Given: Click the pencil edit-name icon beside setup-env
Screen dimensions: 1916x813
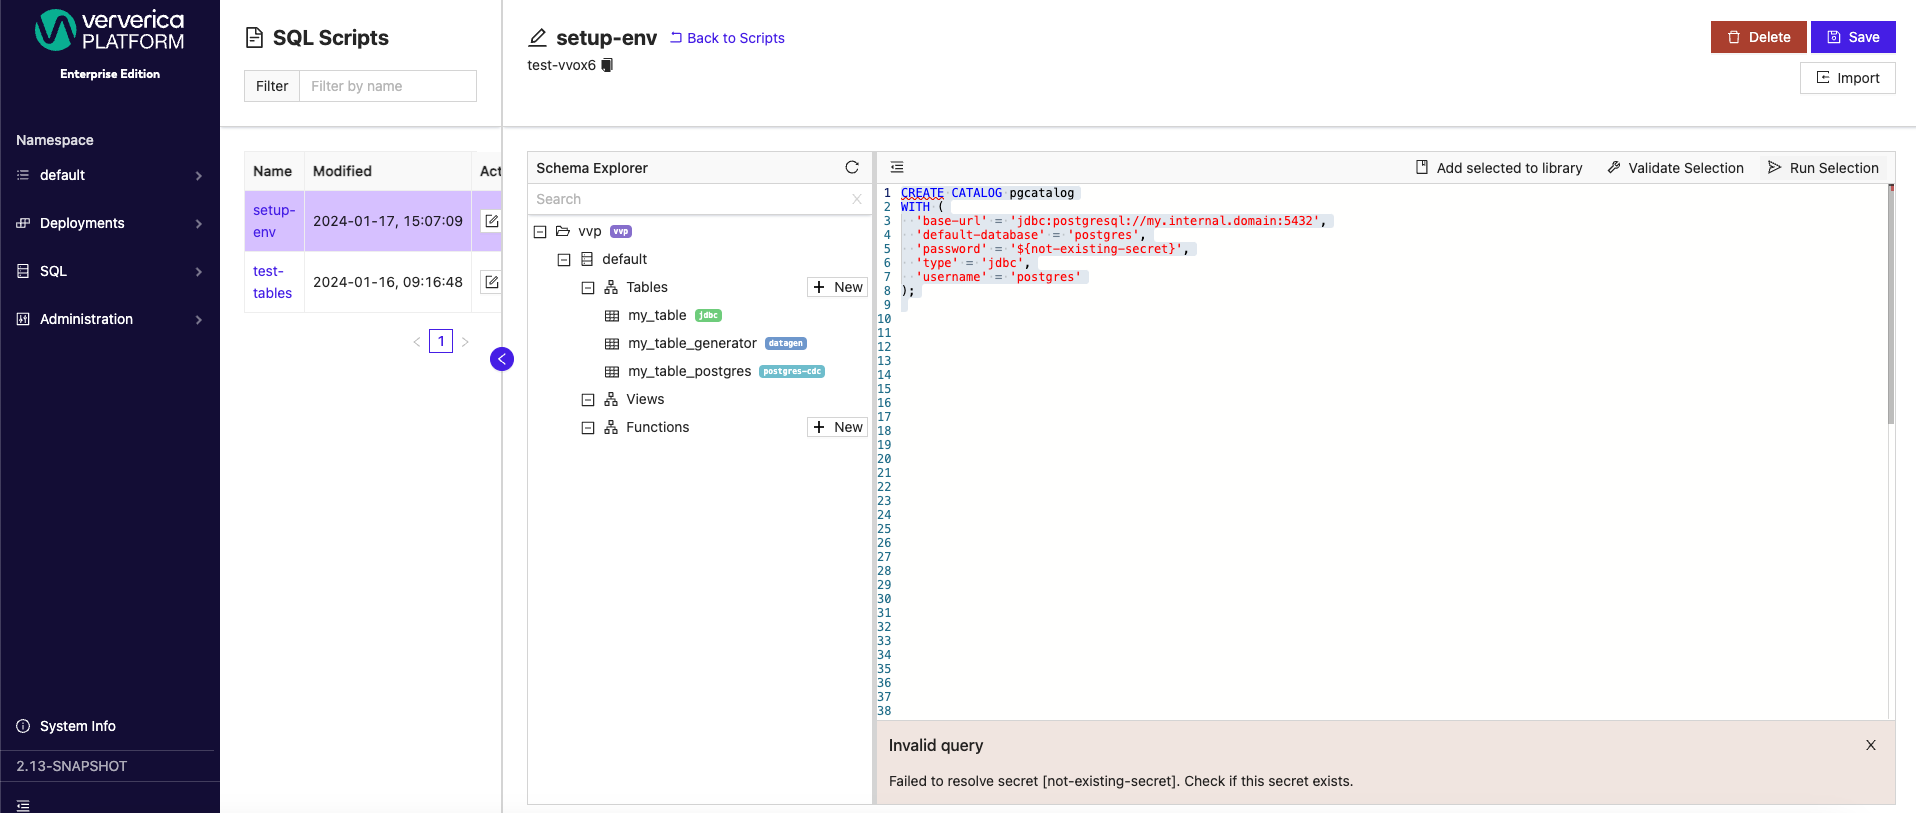Looking at the screenshot, I should (x=537, y=38).
